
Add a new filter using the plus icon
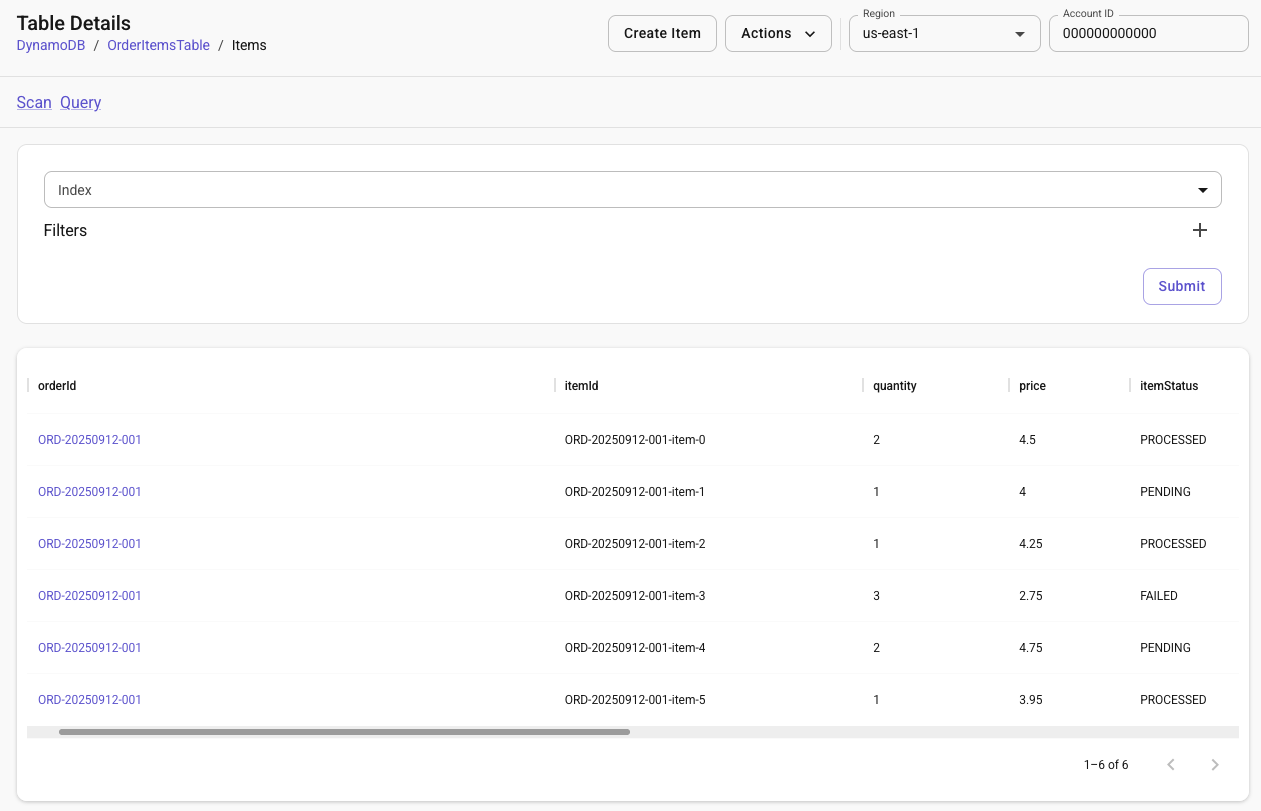click(x=1199, y=230)
